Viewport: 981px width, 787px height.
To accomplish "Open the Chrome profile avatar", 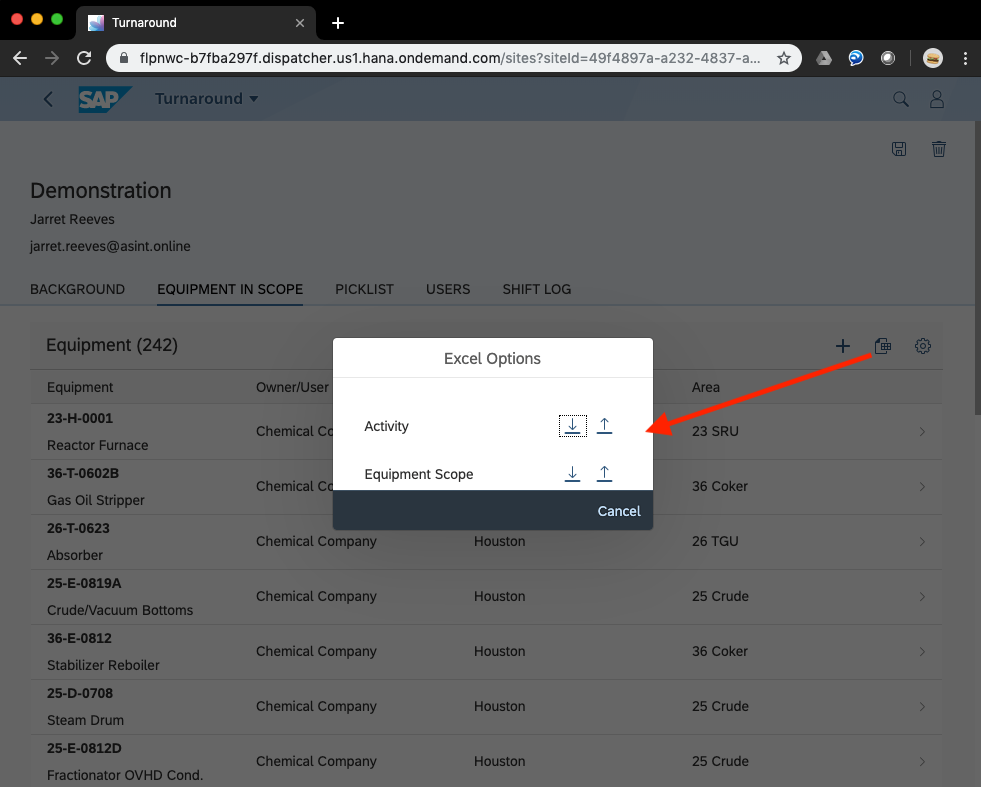I will (x=933, y=58).
